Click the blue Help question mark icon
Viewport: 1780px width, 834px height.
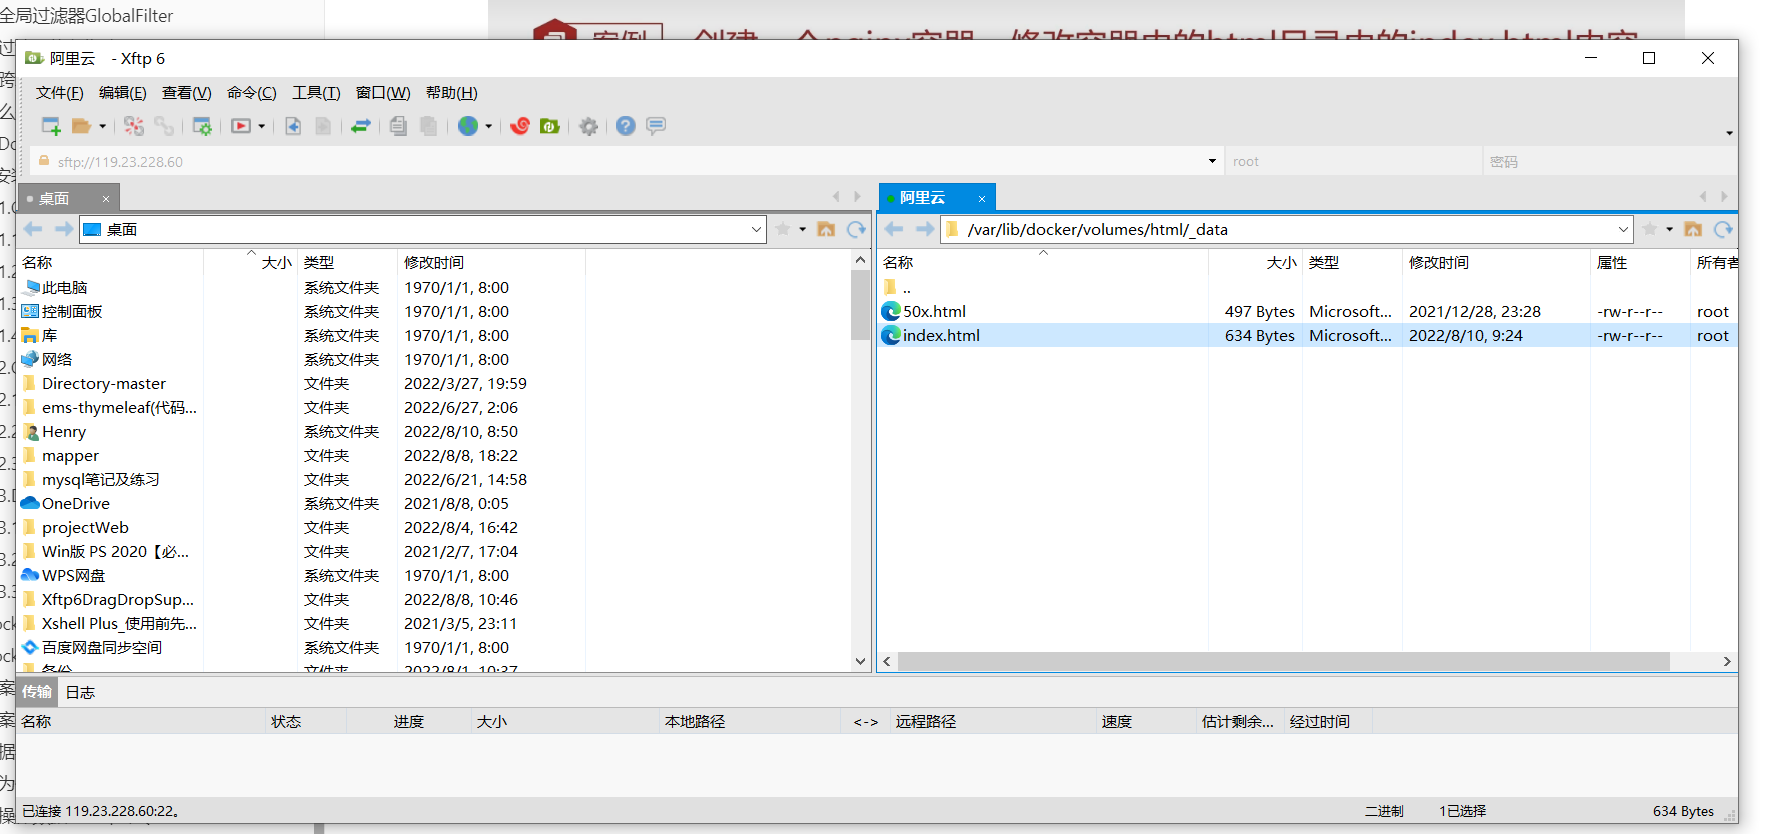(626, 126)
